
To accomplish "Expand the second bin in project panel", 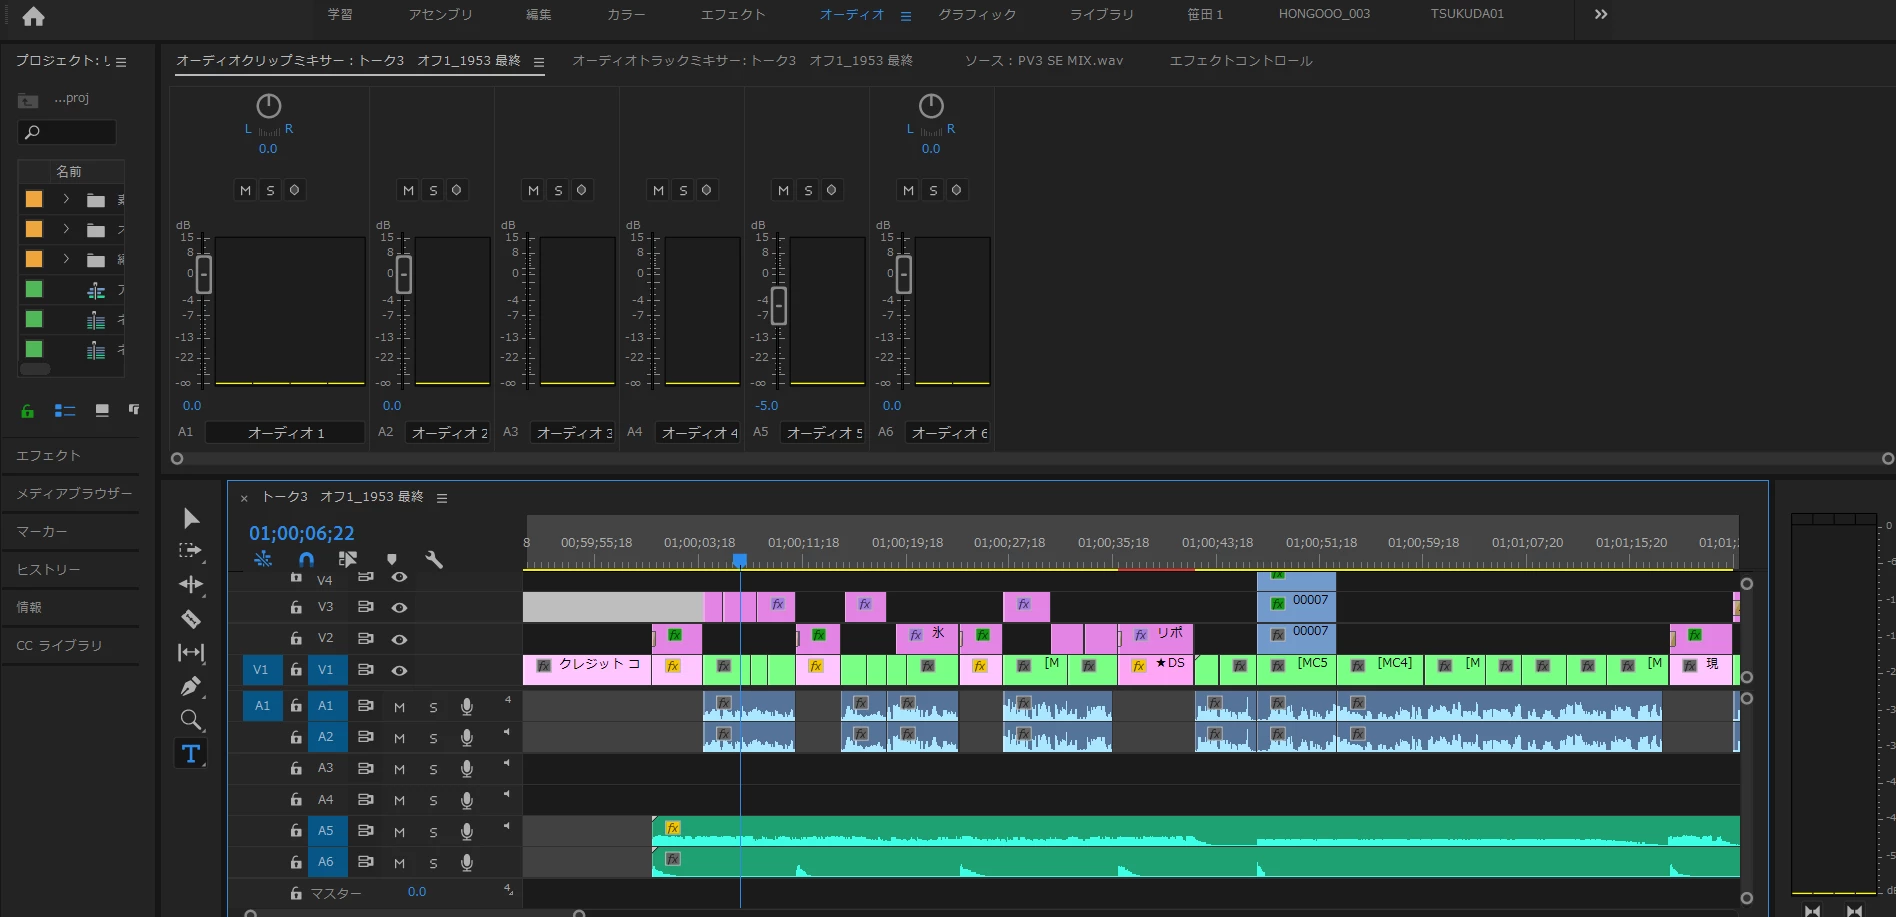I will [66, 229].
